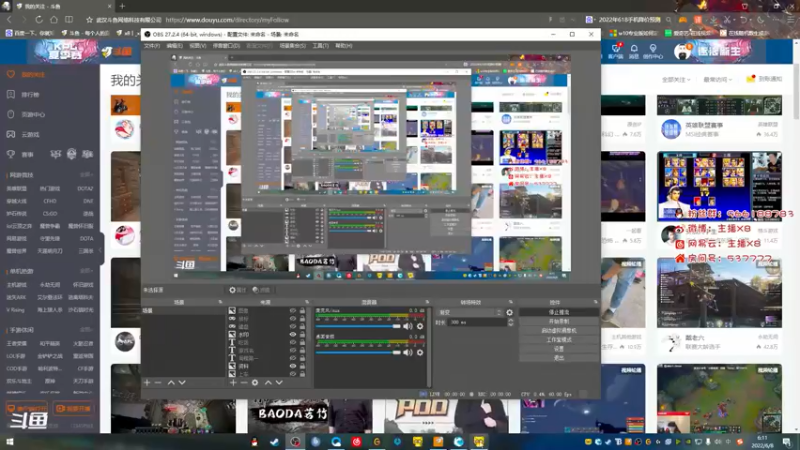
Task: Move scene down arrow in Scenes panel
Action: click(x=182, y=382)
